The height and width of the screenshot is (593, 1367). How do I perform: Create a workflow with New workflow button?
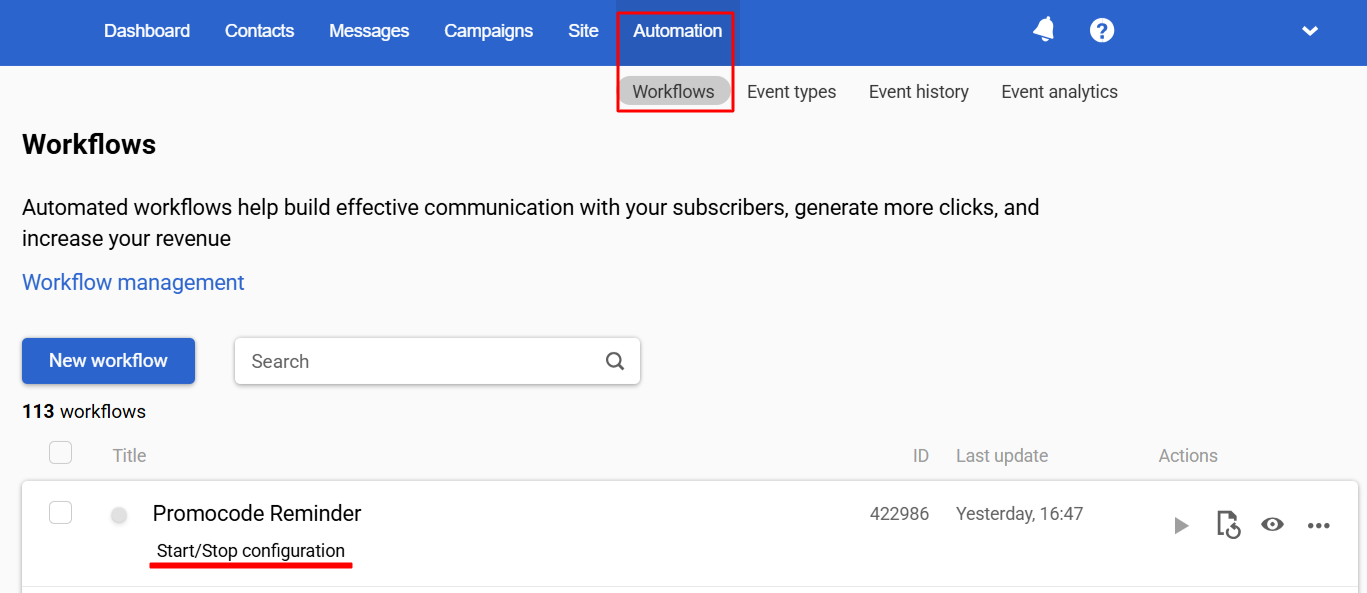tap(108, 361)
